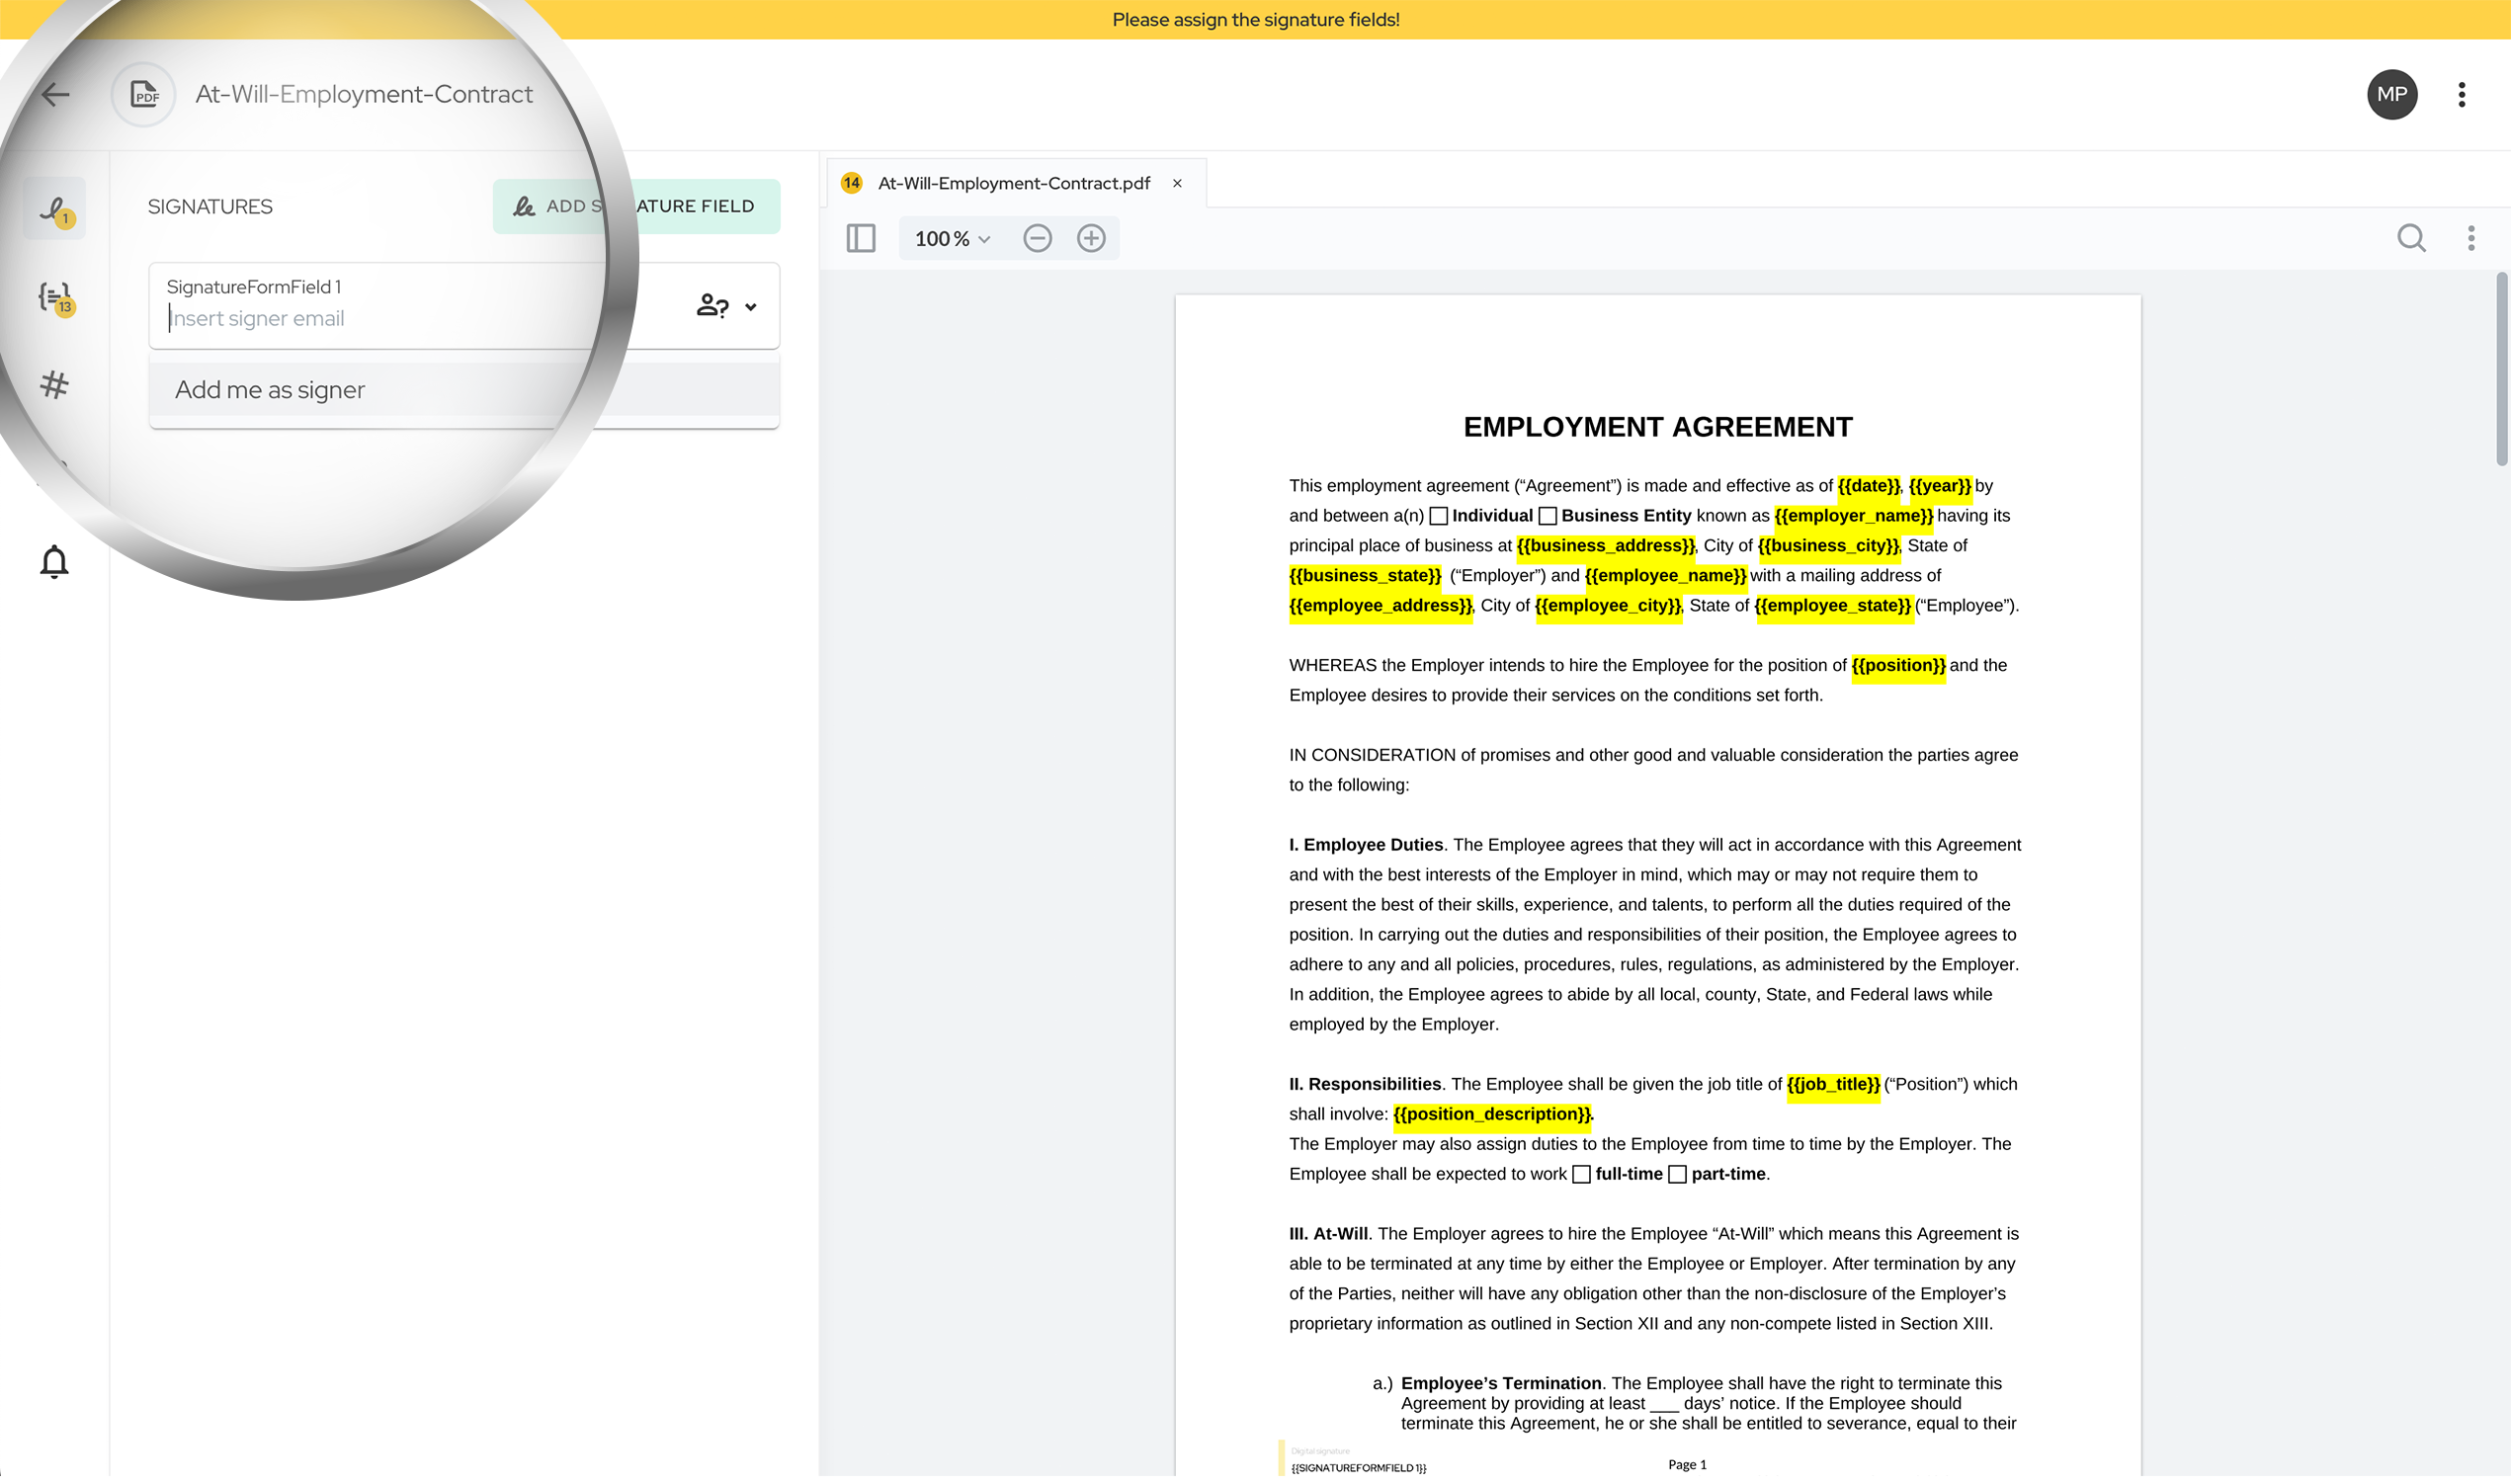This screenshot has height=1484, width=2511.
Task: Click the ADD SIGNATURE FIELD button
Action: click(637, 206)
